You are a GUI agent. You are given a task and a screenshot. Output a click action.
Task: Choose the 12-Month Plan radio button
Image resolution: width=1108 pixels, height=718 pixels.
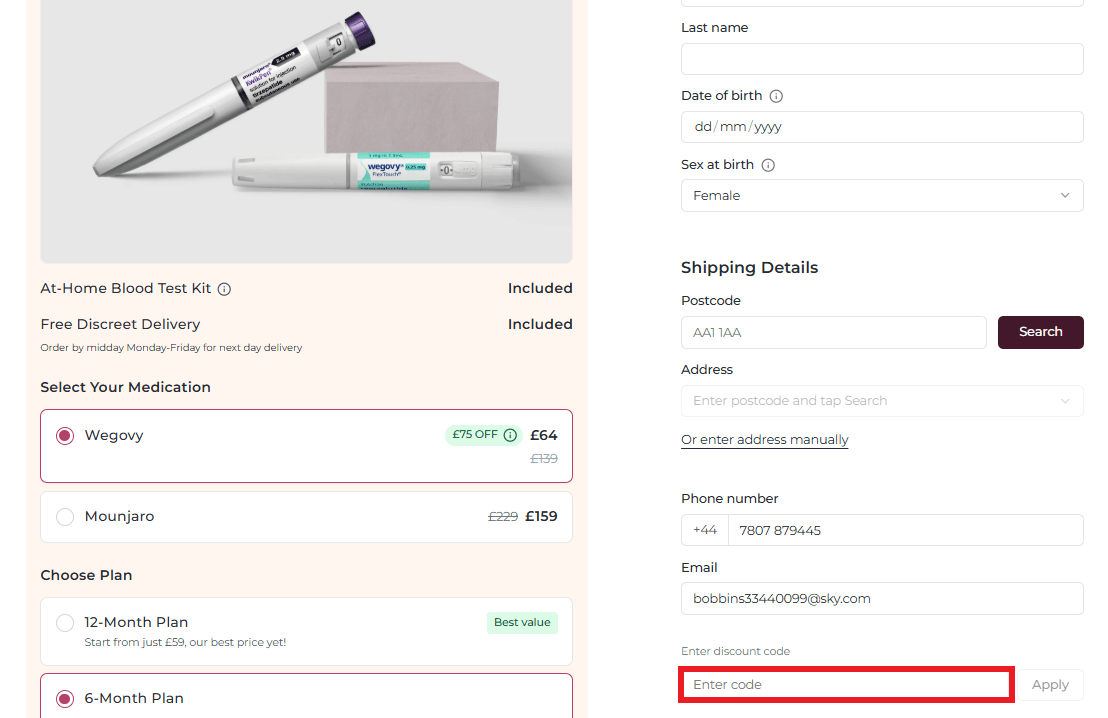65,623
